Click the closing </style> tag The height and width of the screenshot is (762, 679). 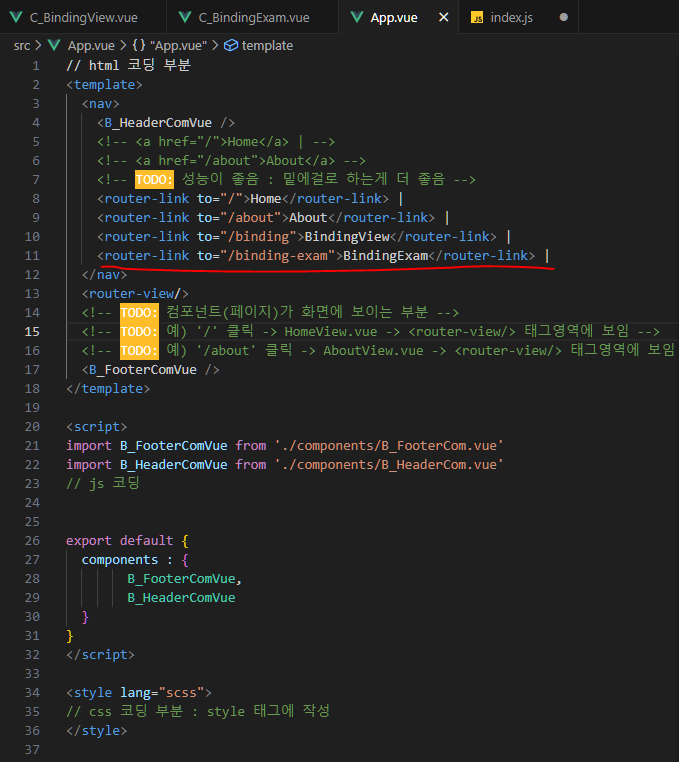point(97,730)
